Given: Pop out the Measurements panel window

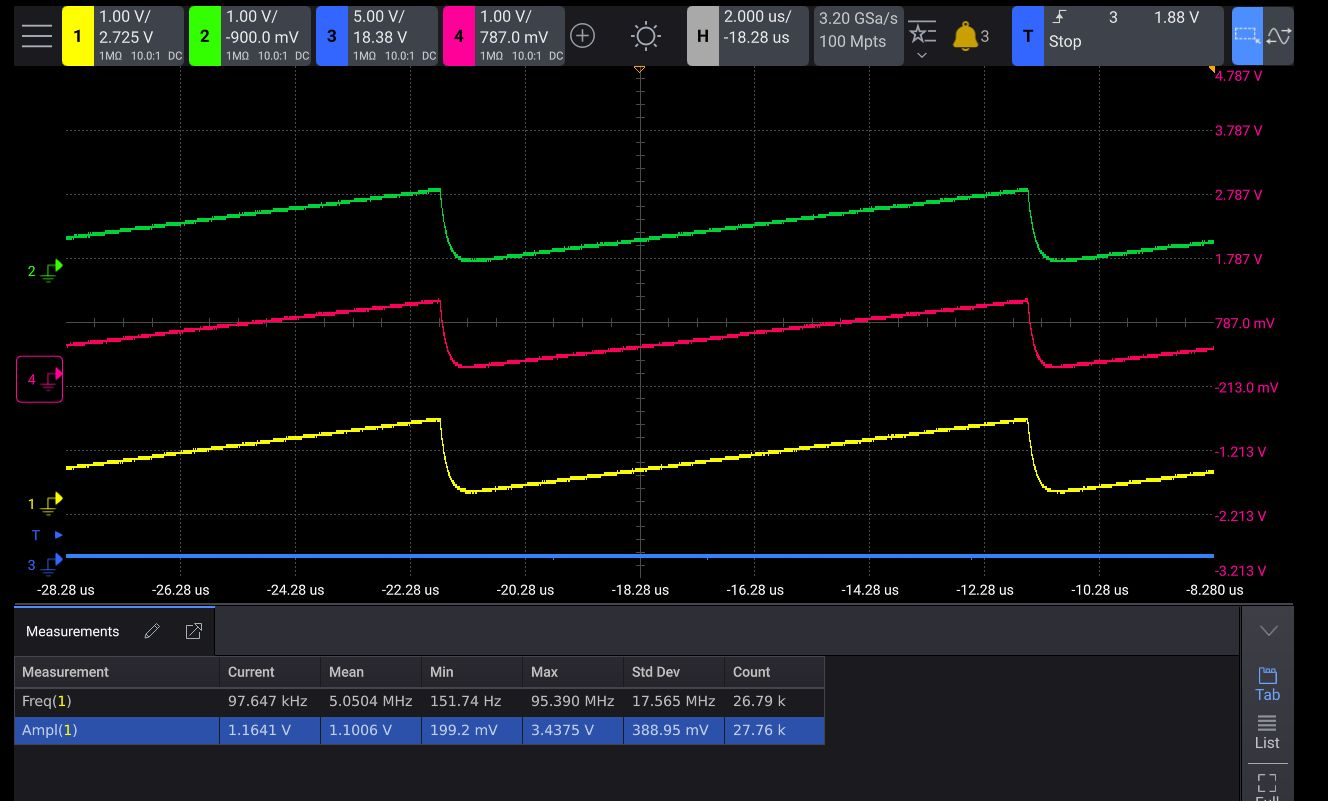Looking at the screenshot, I should [194, 631].
